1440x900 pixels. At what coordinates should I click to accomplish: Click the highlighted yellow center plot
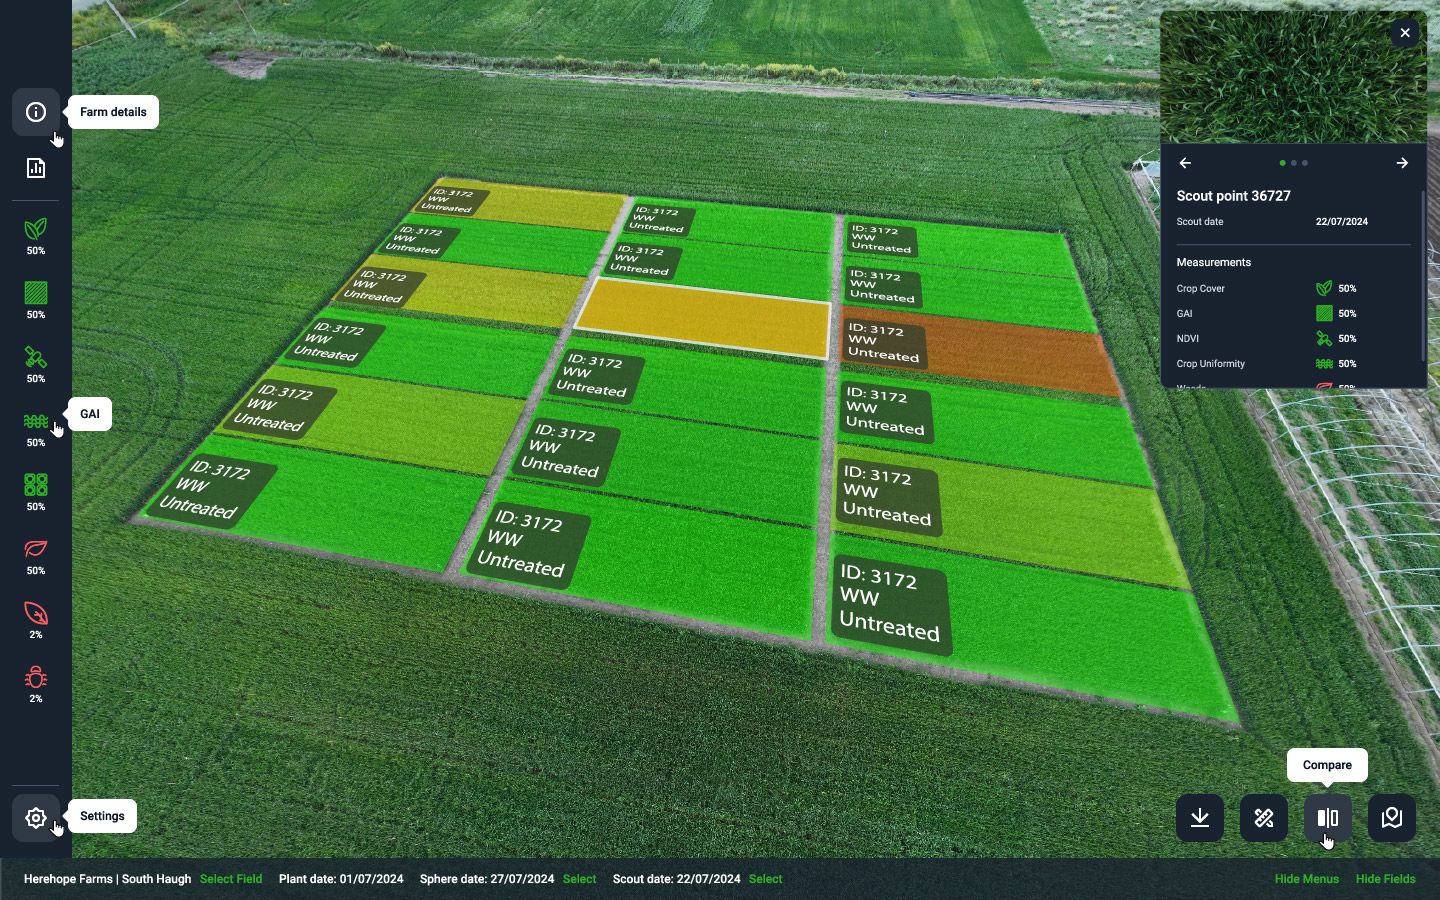coord(703,318)
